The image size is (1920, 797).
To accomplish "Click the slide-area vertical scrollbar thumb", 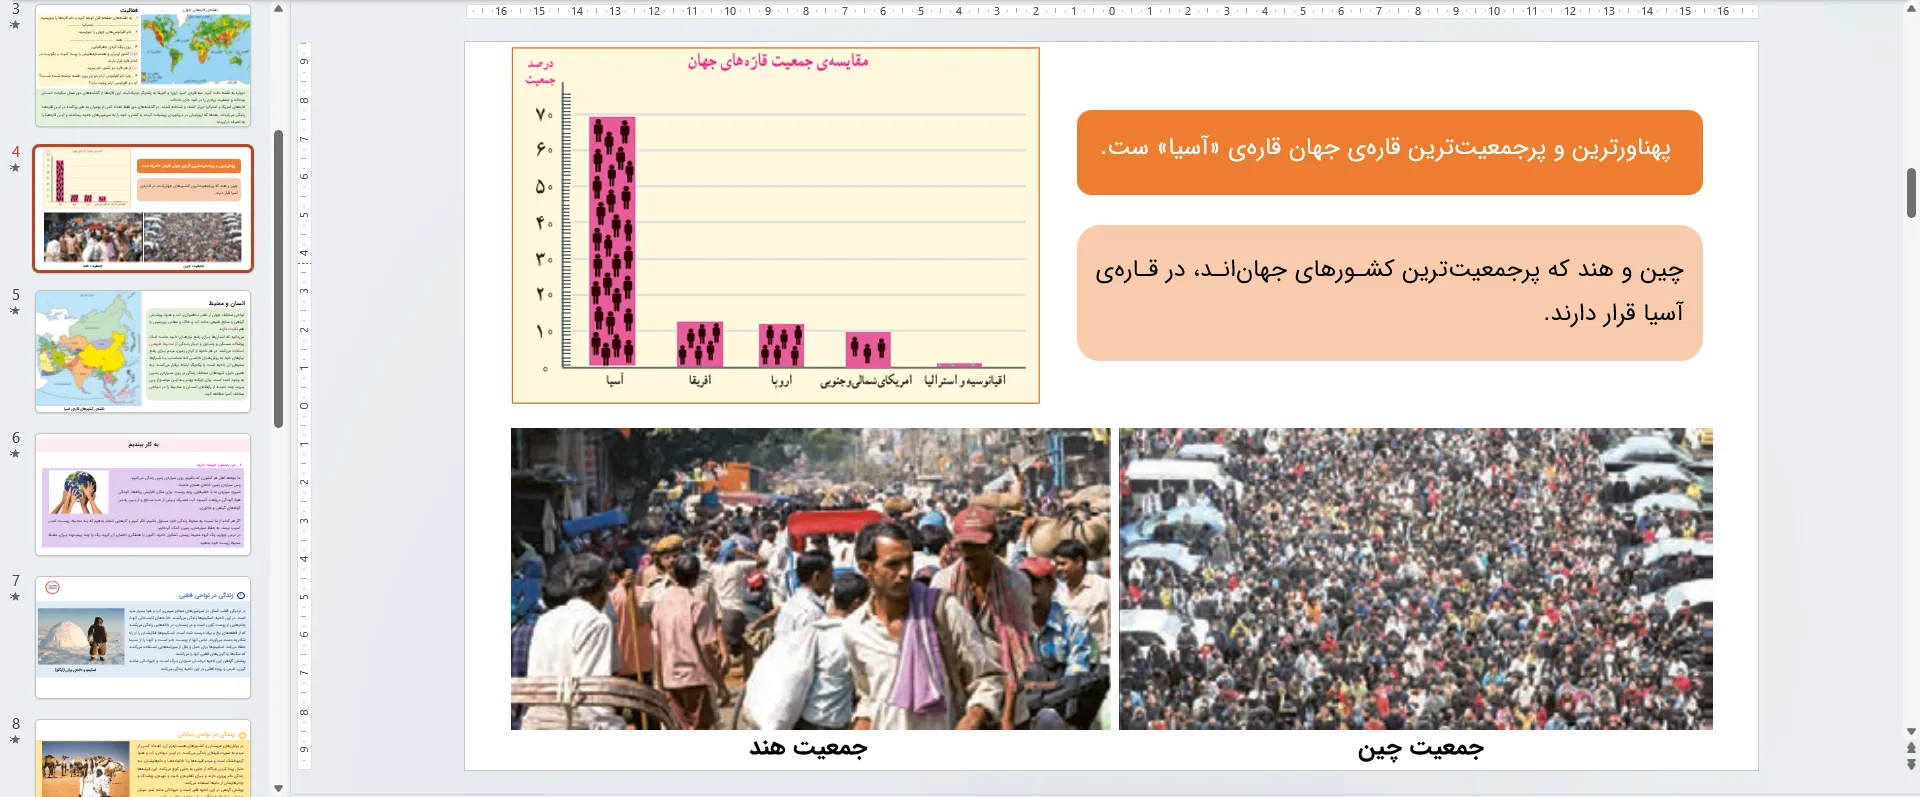I will tap(1911, 193).
